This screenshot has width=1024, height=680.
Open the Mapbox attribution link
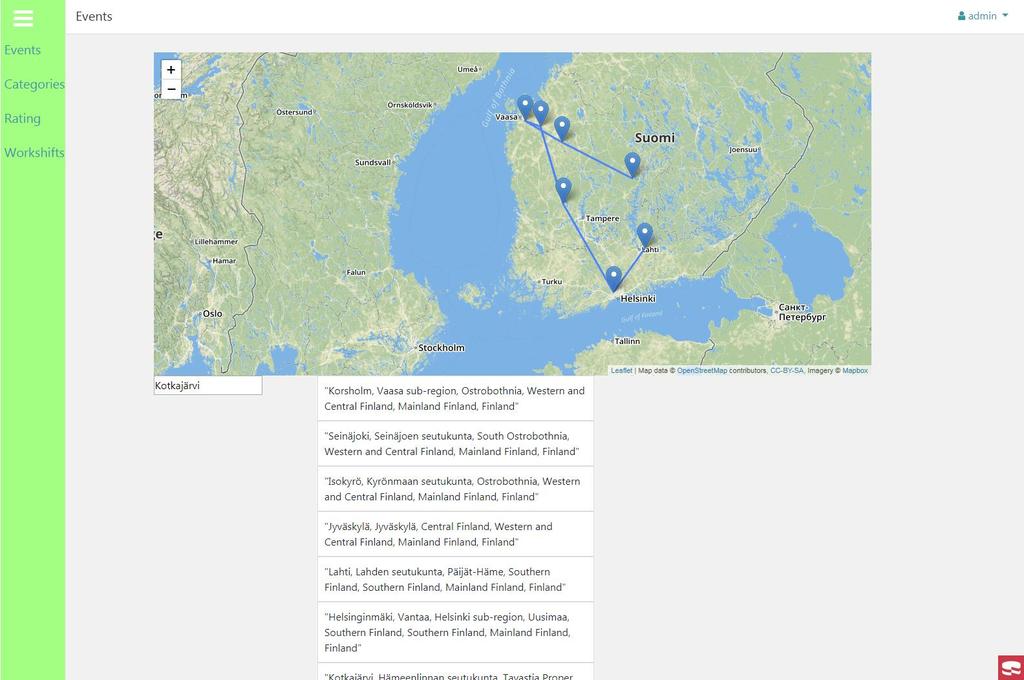point(855,370)
